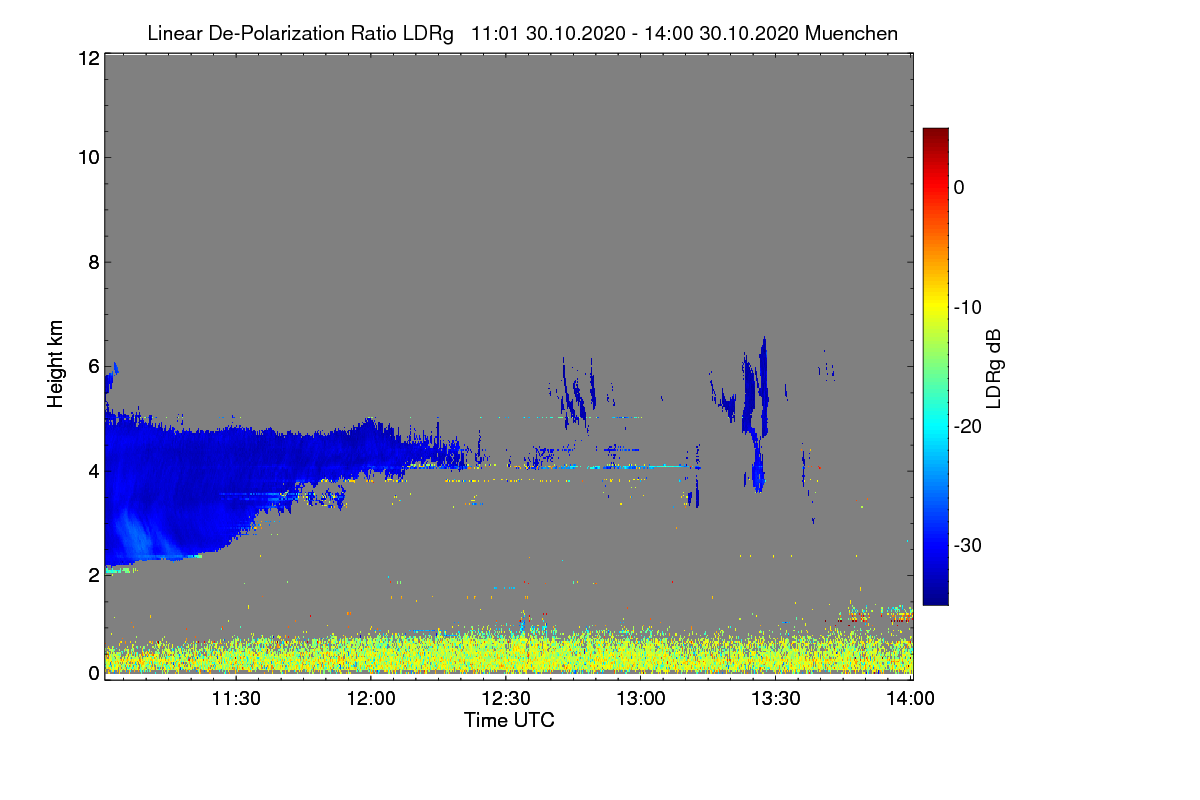Click the height axis tick label '10'
Viewport: 1200px width, 800px height.
point(88,157)
